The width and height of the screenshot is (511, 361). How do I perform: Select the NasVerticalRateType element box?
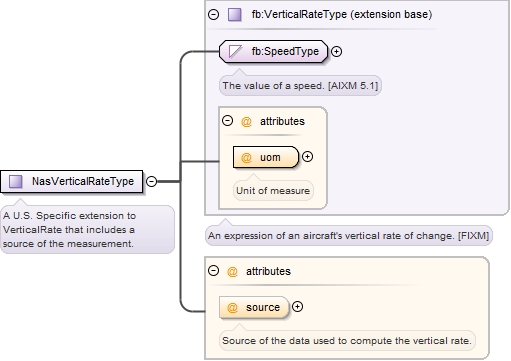tap(72, 181)
